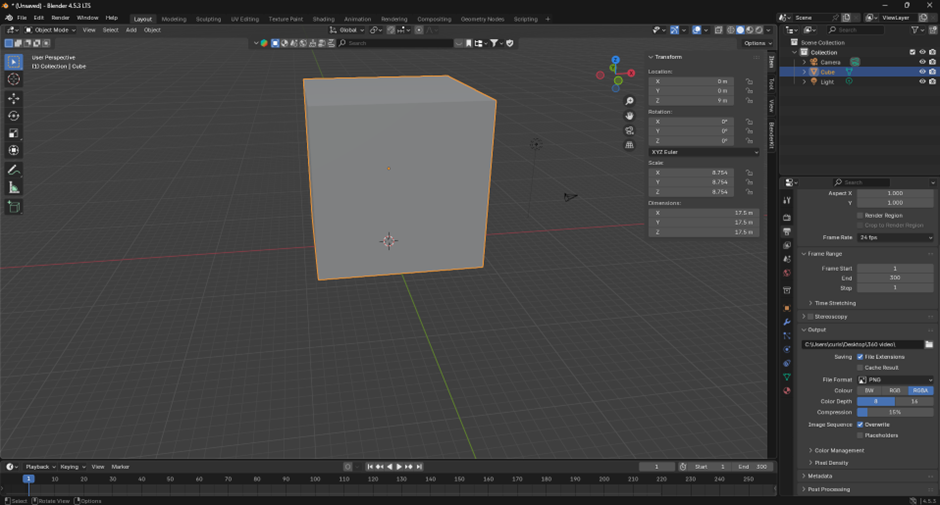This screenshot has height=505, width=940.
Task: Open the File Format PNG dropdown
Action: tap(895, 380)
